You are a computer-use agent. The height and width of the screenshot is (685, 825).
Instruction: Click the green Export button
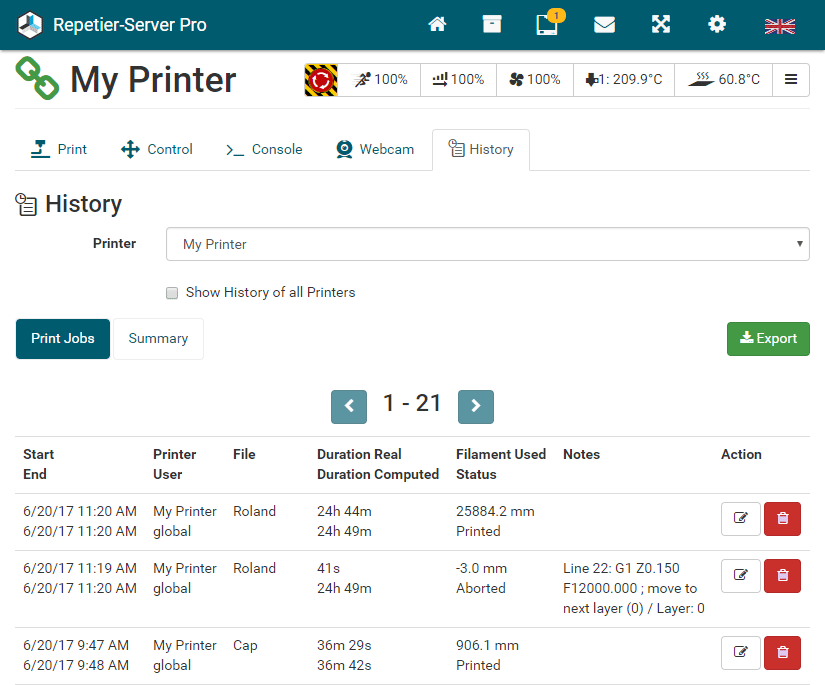click(768, 339)
